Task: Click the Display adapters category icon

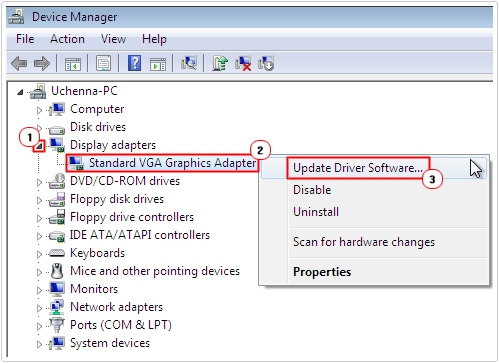Action: 57,145
